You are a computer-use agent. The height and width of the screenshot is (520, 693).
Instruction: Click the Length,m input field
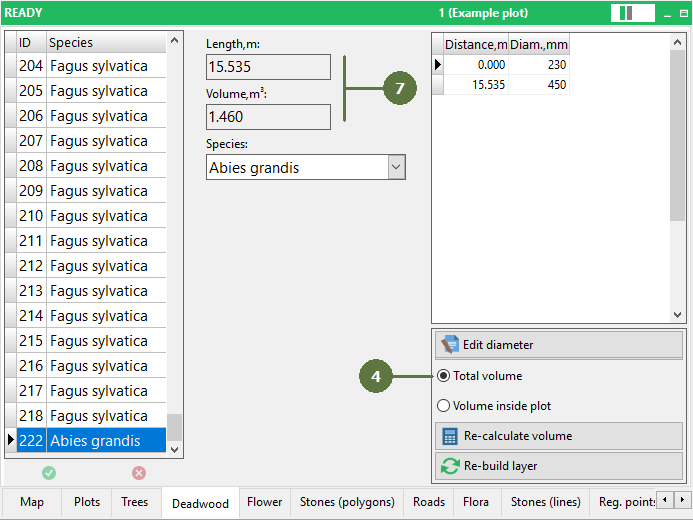[268, 67]
